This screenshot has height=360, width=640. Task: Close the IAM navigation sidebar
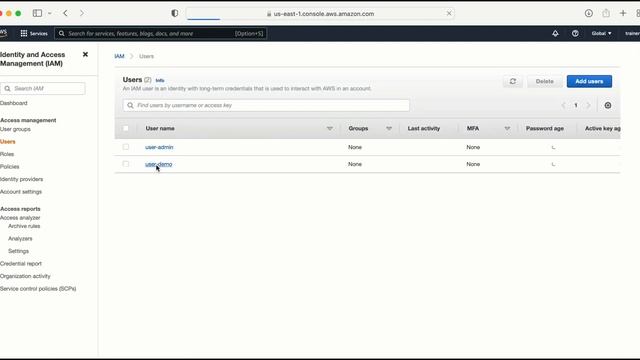85,54
